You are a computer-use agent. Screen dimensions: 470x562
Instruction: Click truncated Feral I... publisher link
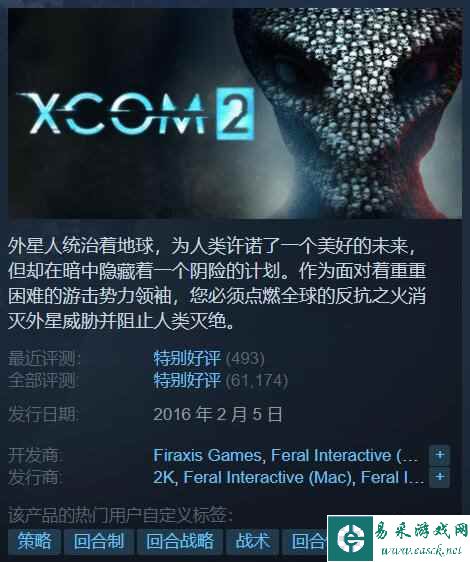[x=393, y=477]
